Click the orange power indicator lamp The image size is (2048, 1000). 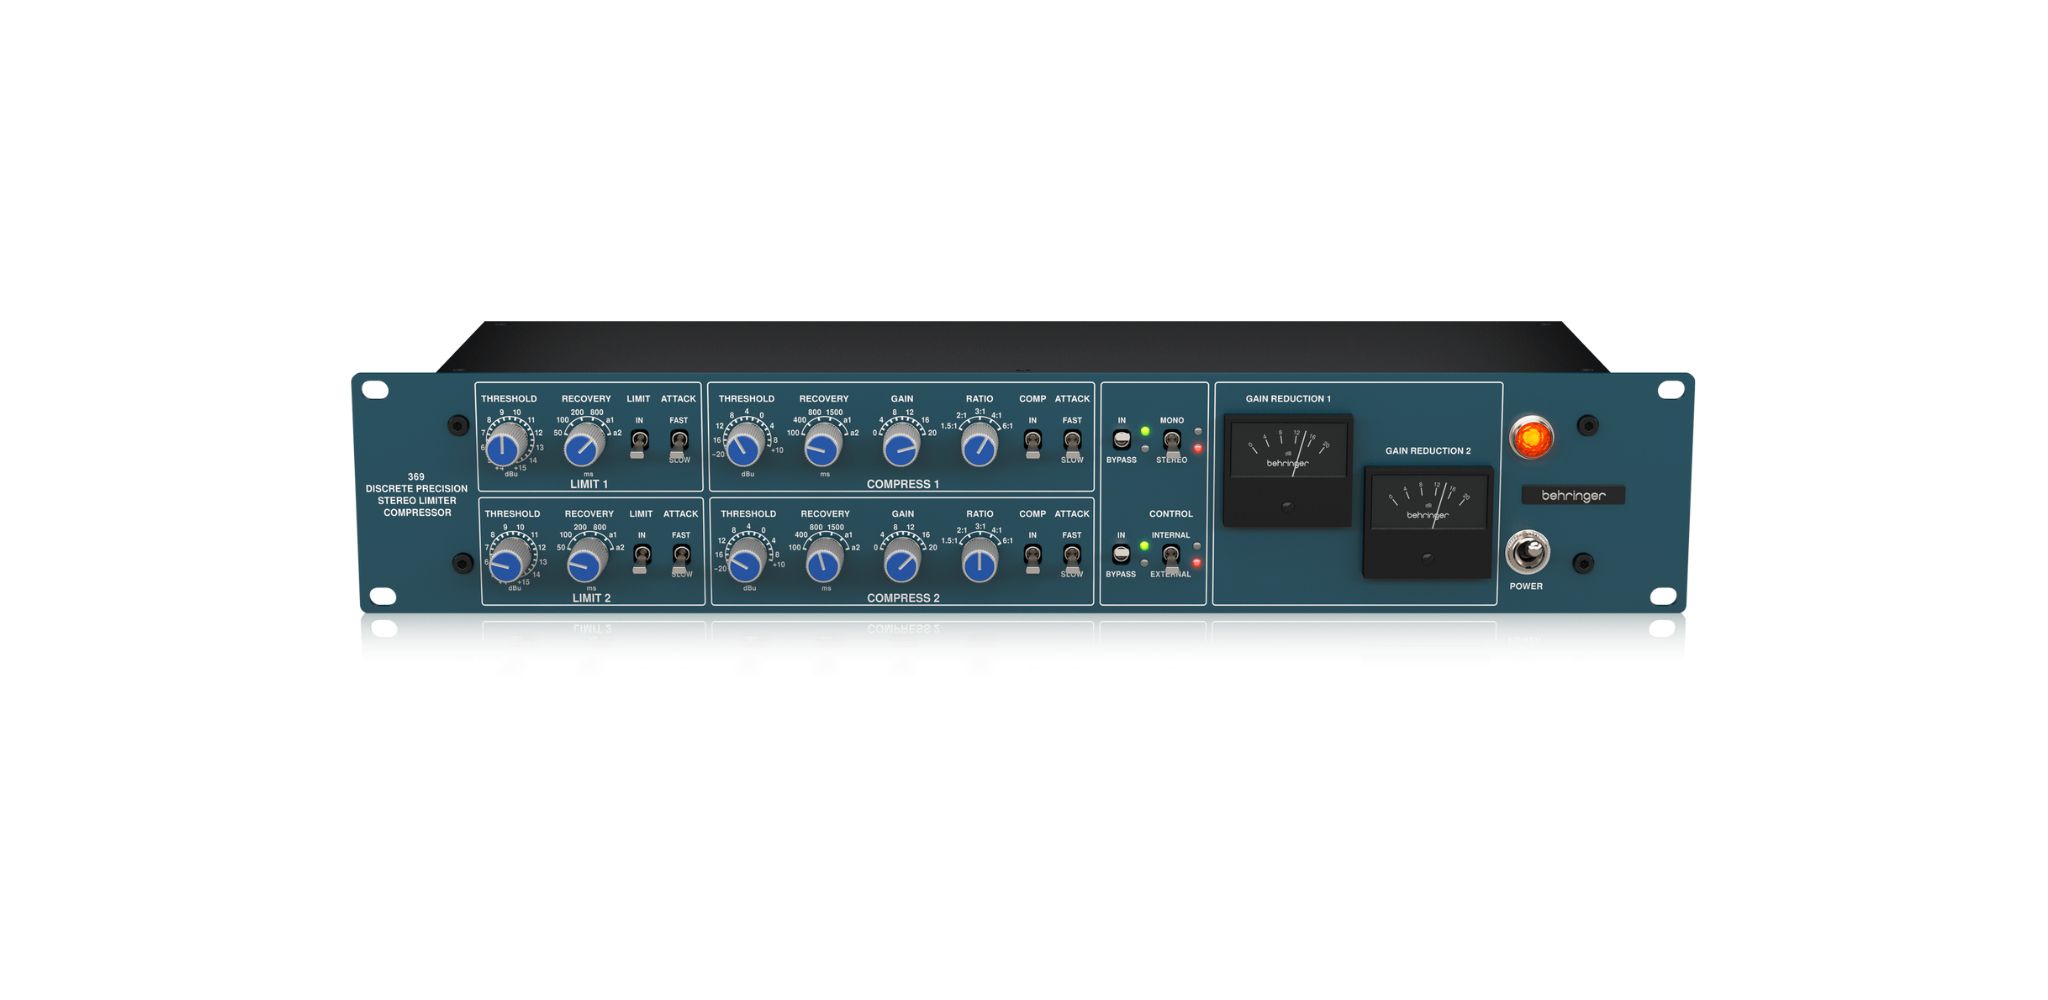pyautogui.click(x=1531, y=438)
